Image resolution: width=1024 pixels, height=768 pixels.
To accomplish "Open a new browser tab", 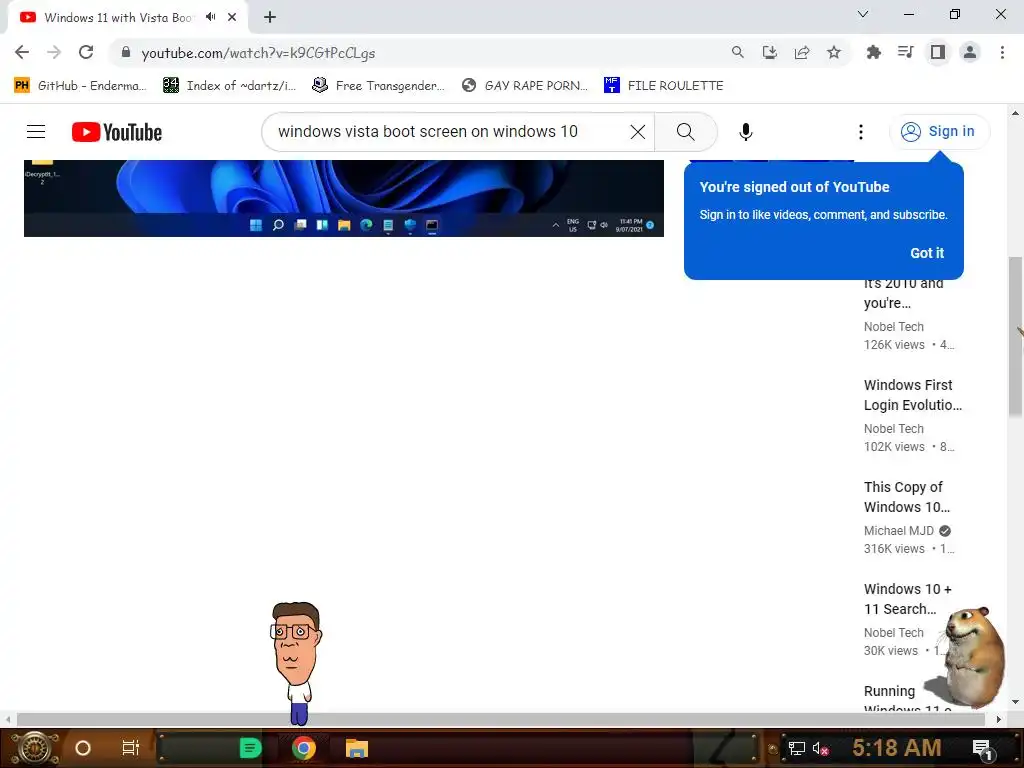I will (x=270, y=18).
